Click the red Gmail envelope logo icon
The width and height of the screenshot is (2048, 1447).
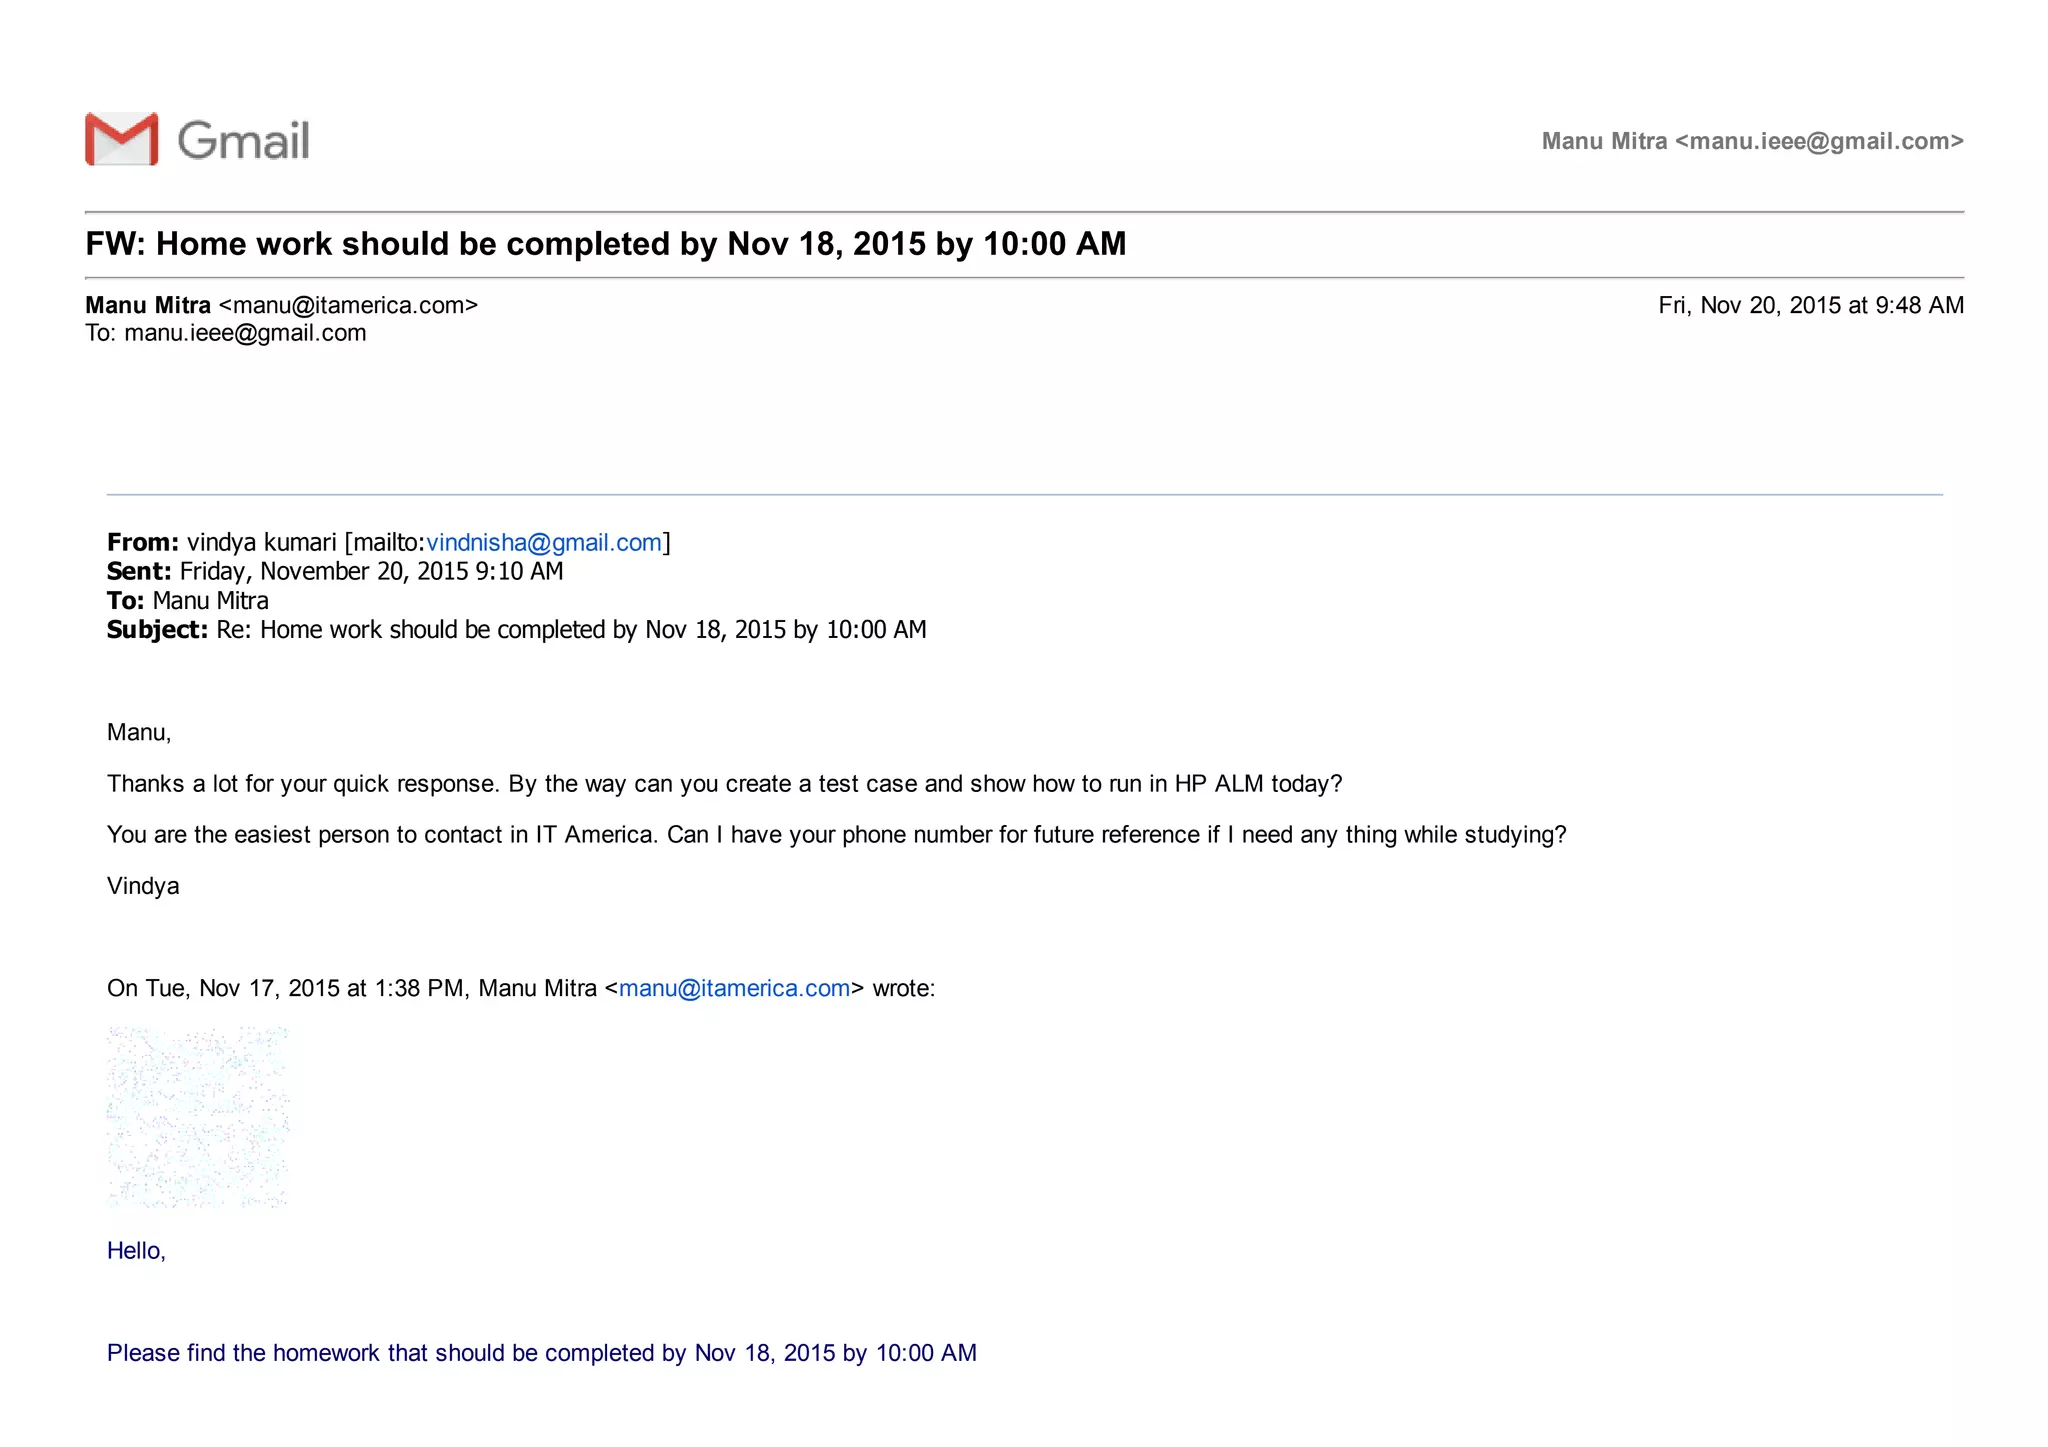pyautogui.click(x=121, y=139)
